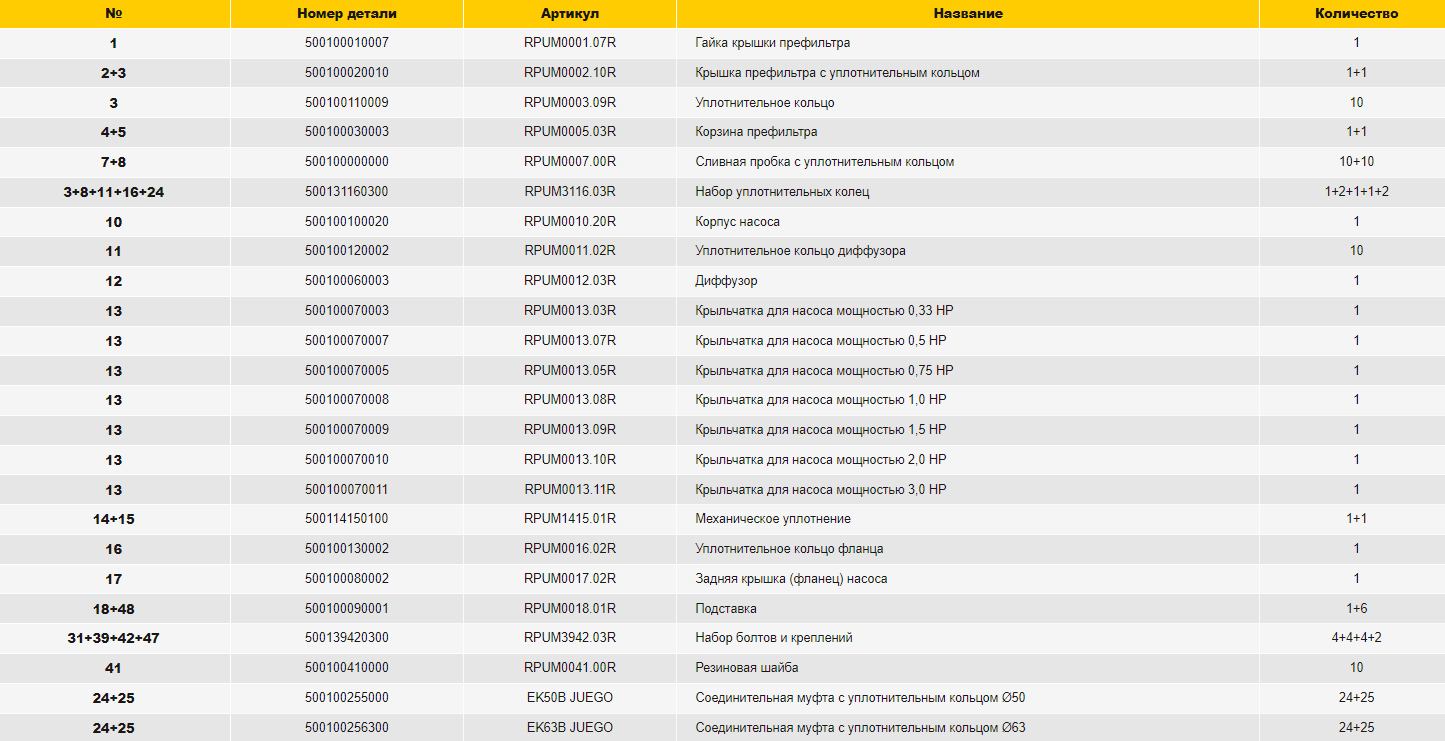Screen dimensions: 1445x741
Task: Select part number 500100070008
Action: pos(347,400)
